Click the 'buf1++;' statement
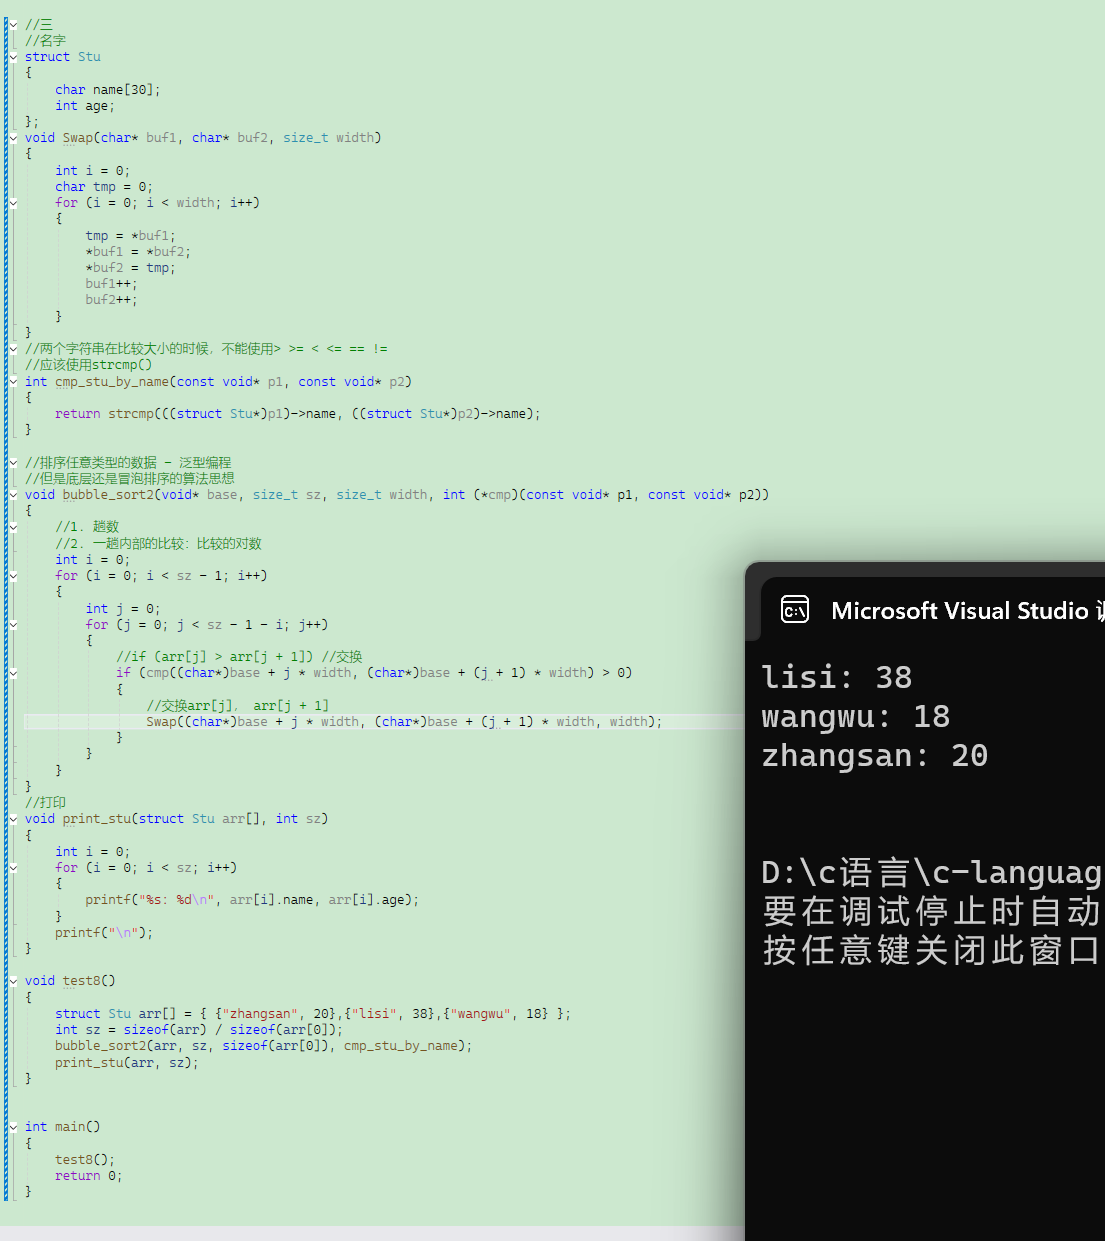This screenshot has width=1105, height=1241. (111, 284)
